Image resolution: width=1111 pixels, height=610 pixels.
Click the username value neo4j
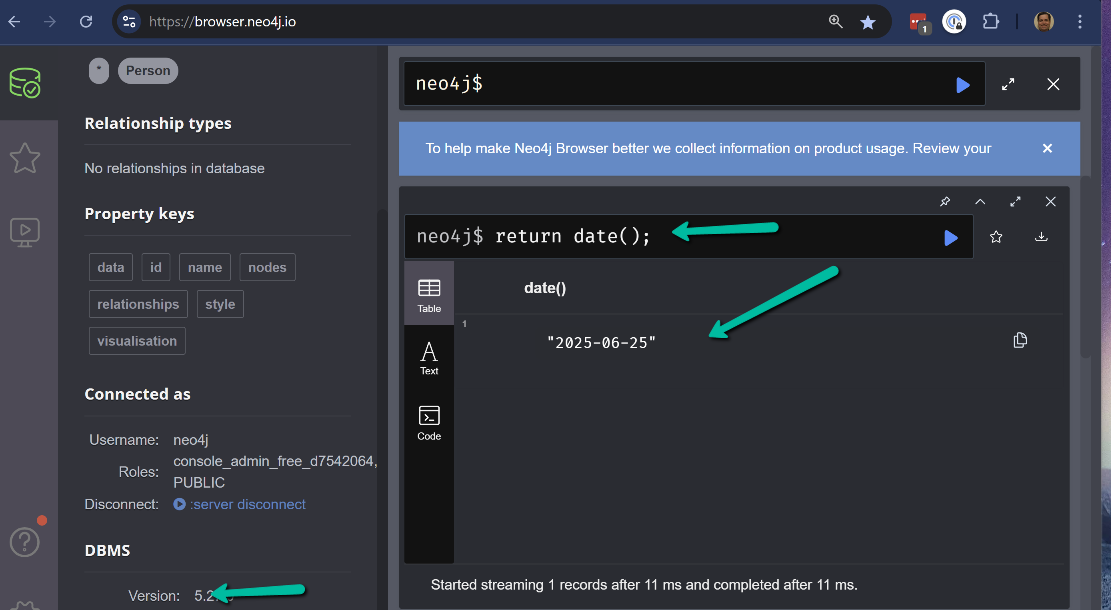pos(191,440)
